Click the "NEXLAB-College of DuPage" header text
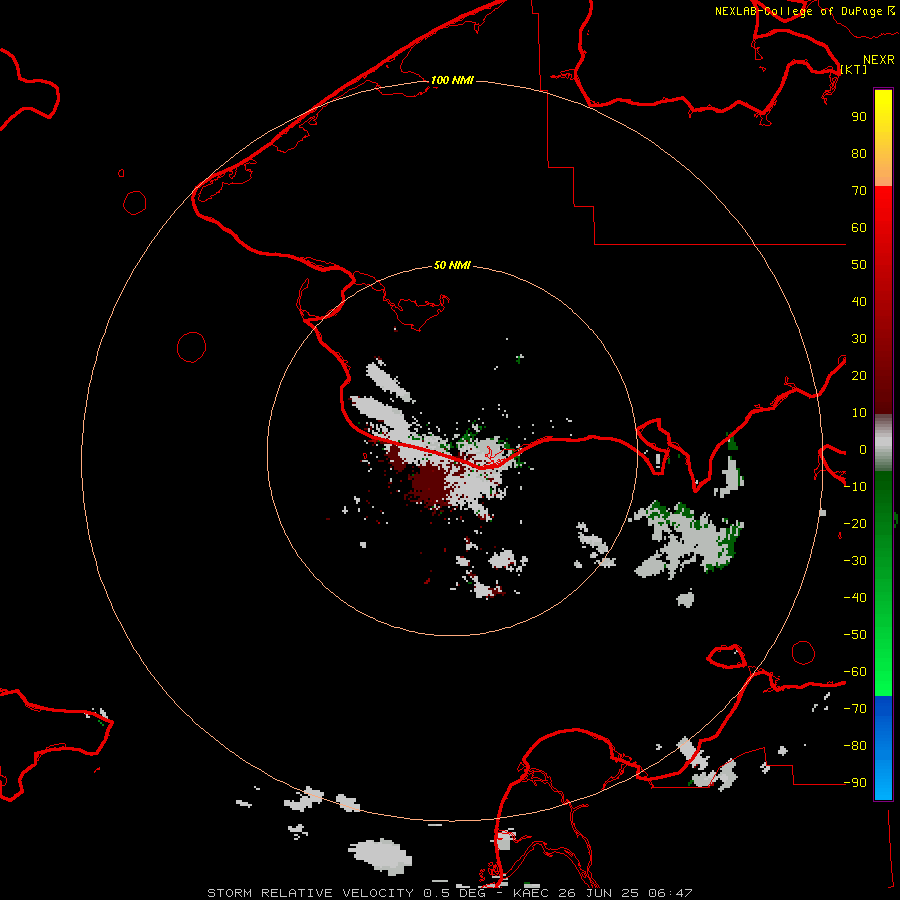Screen dimensions: 900x900 798,11
